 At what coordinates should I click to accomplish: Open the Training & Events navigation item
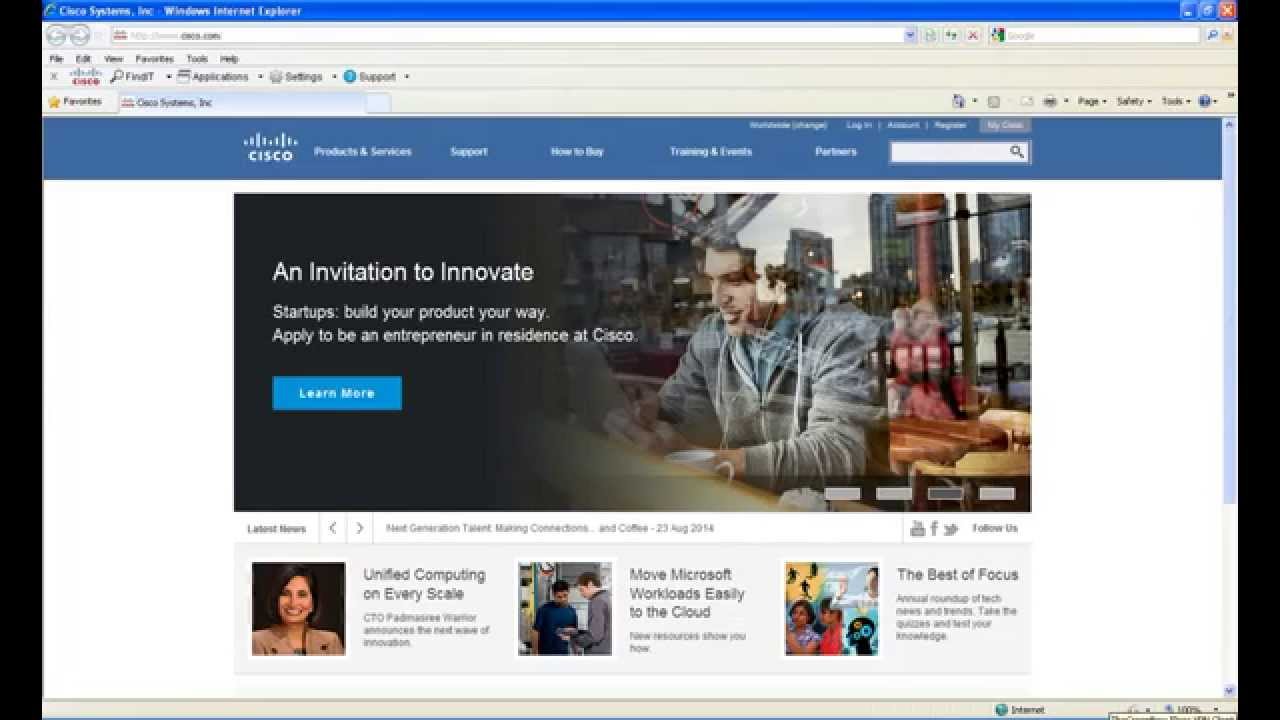click(x=711, y=152)
